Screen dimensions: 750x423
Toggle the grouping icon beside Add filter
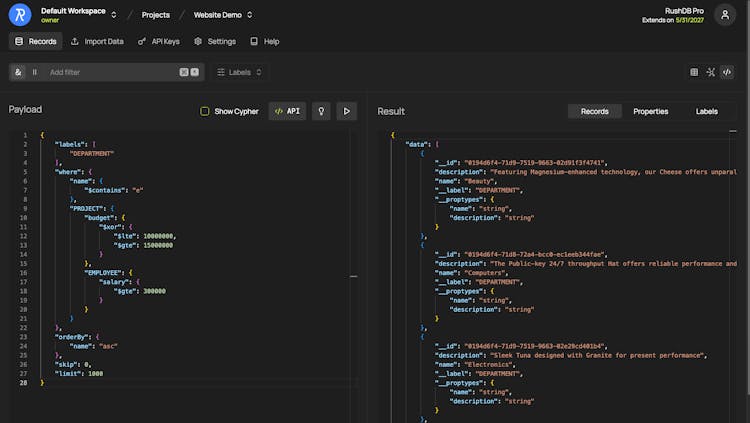coord(34,72)
